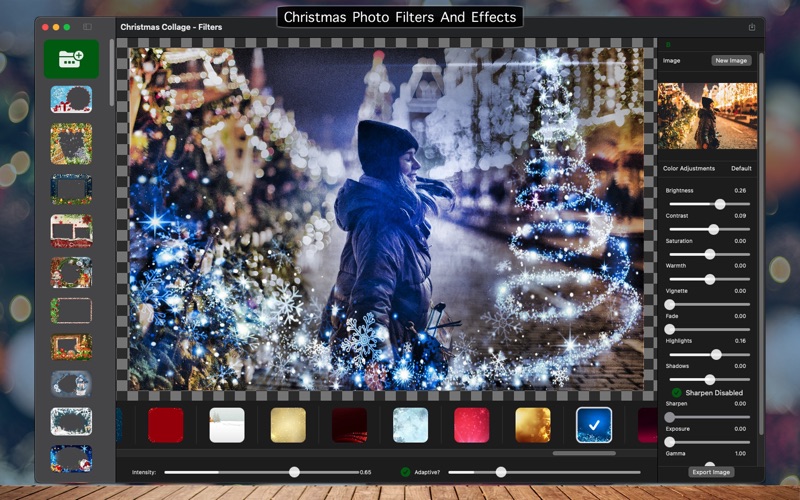The height and width of the screenshot is (500, 800).
Task: Pick the grey snowman frame
Action: (71, 384)
